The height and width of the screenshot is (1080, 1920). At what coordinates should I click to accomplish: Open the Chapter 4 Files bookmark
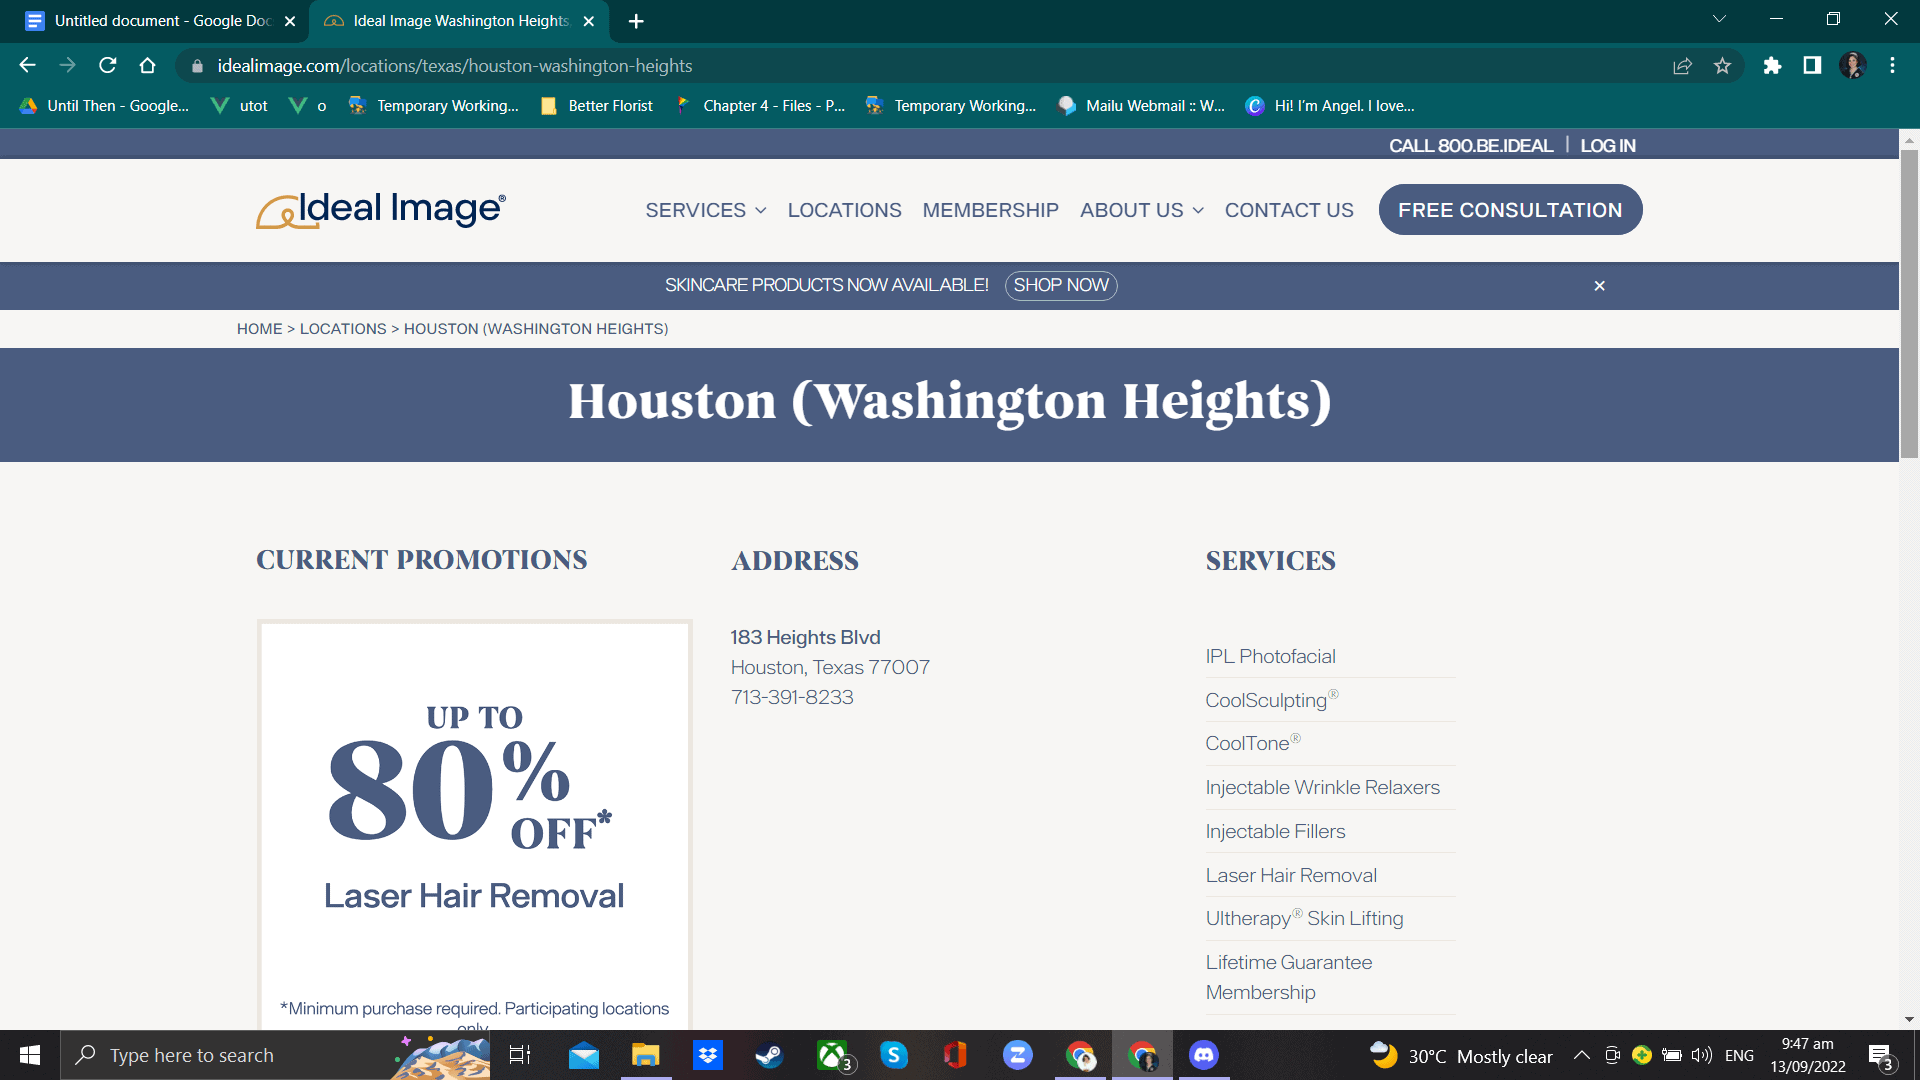tap(761, 106)
